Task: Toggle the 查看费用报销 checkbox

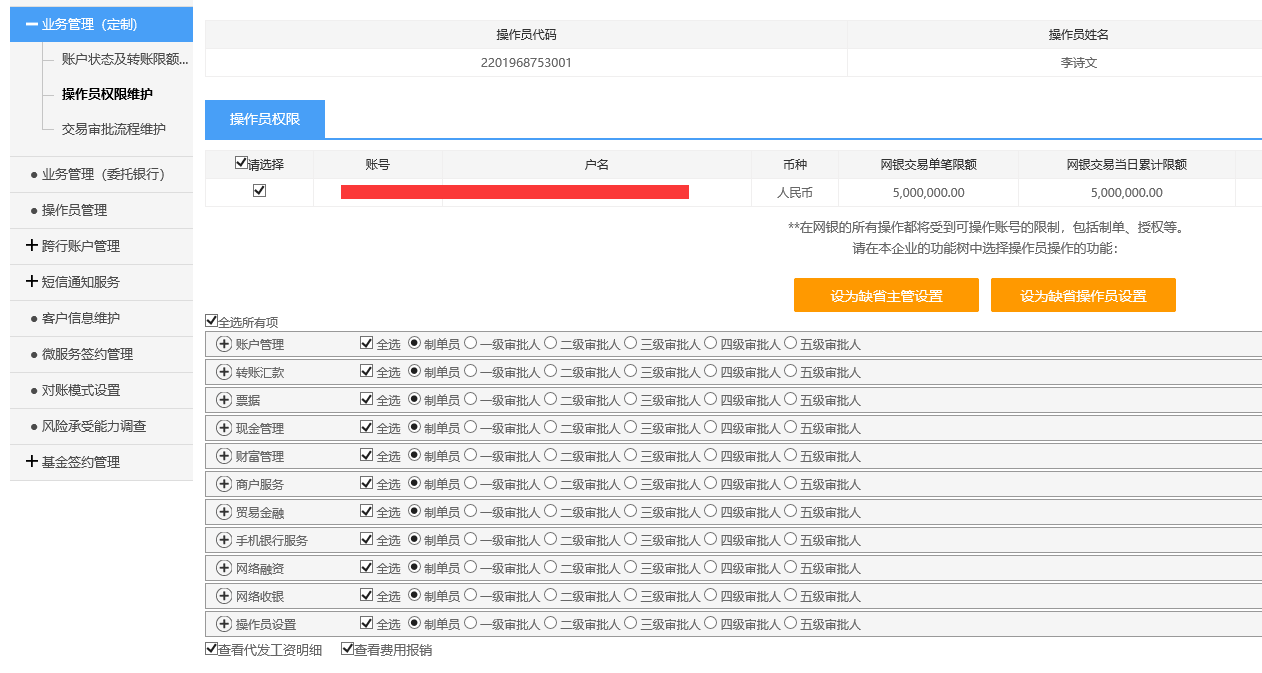Action: pos(348,649)
